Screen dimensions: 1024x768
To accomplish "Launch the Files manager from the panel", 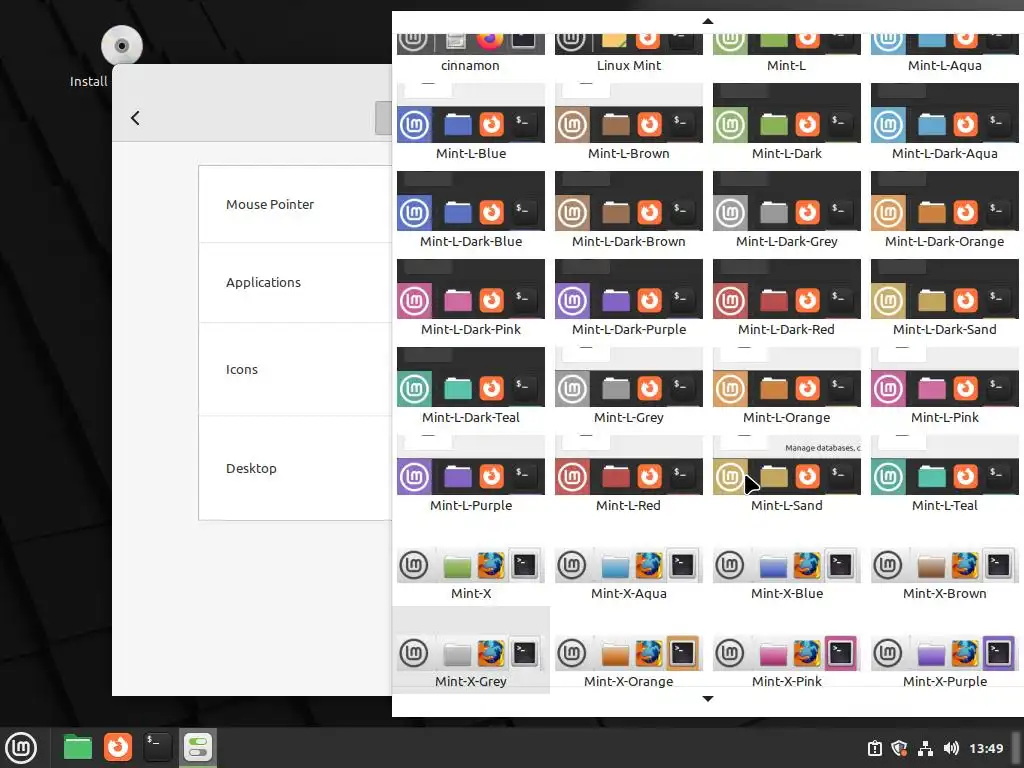I will (78, 747).
